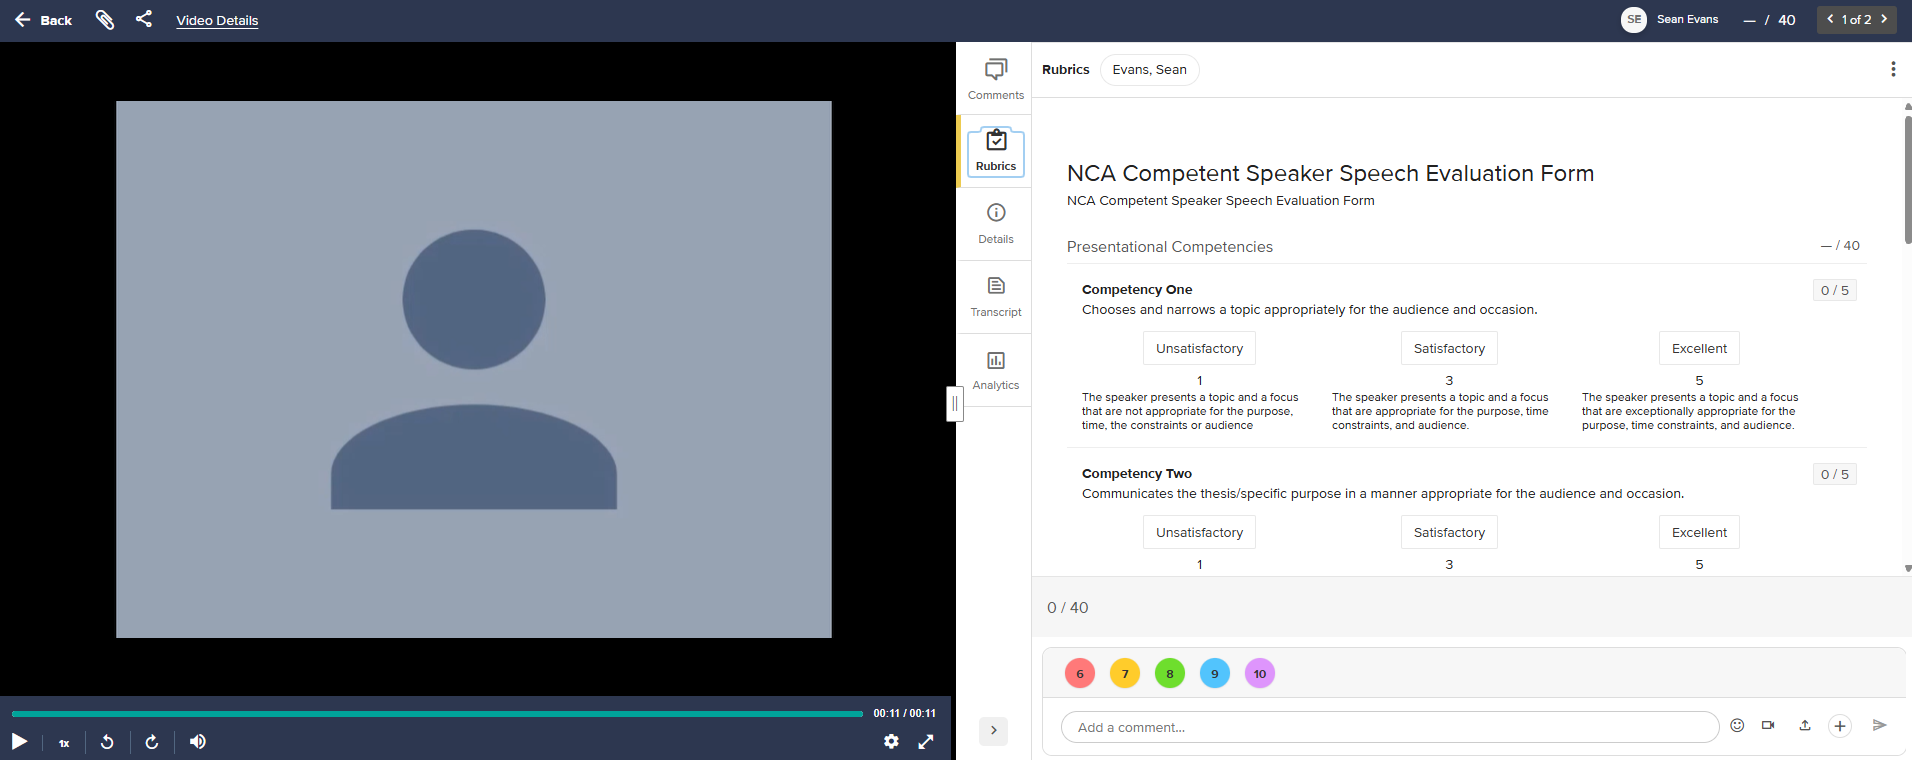Open the rubric more options menu
Image resolution: width=1912 pixels, height=760 pixels.
coord(1893,69)
